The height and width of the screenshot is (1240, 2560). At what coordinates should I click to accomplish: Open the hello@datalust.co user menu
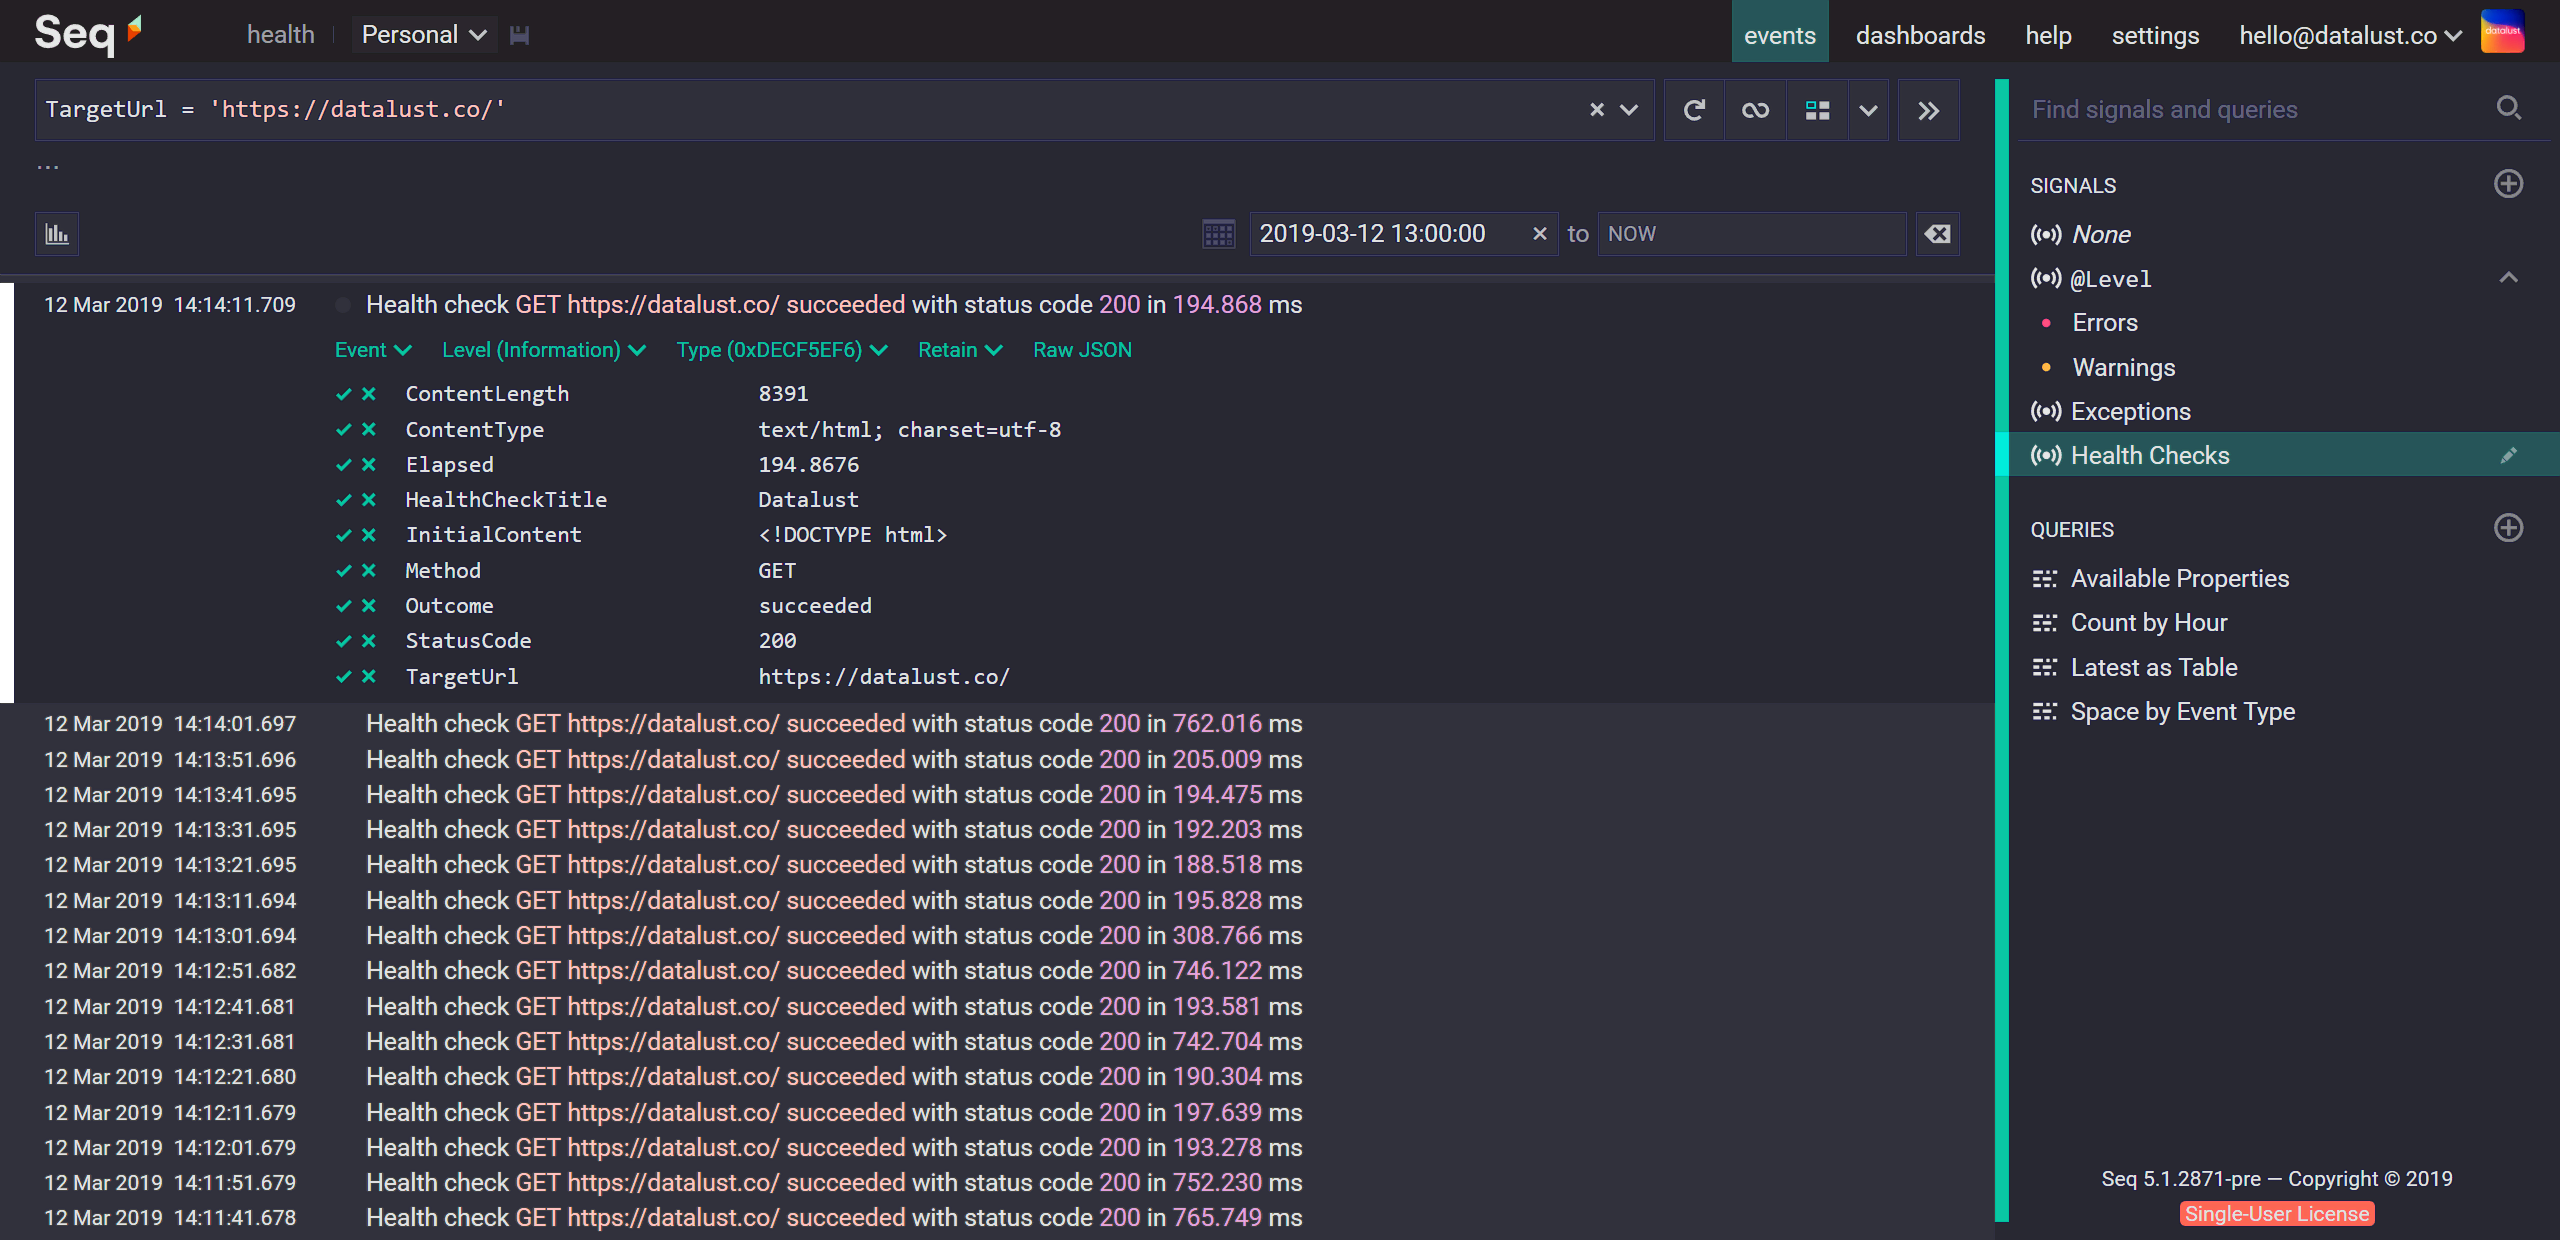coord(2350,35)
